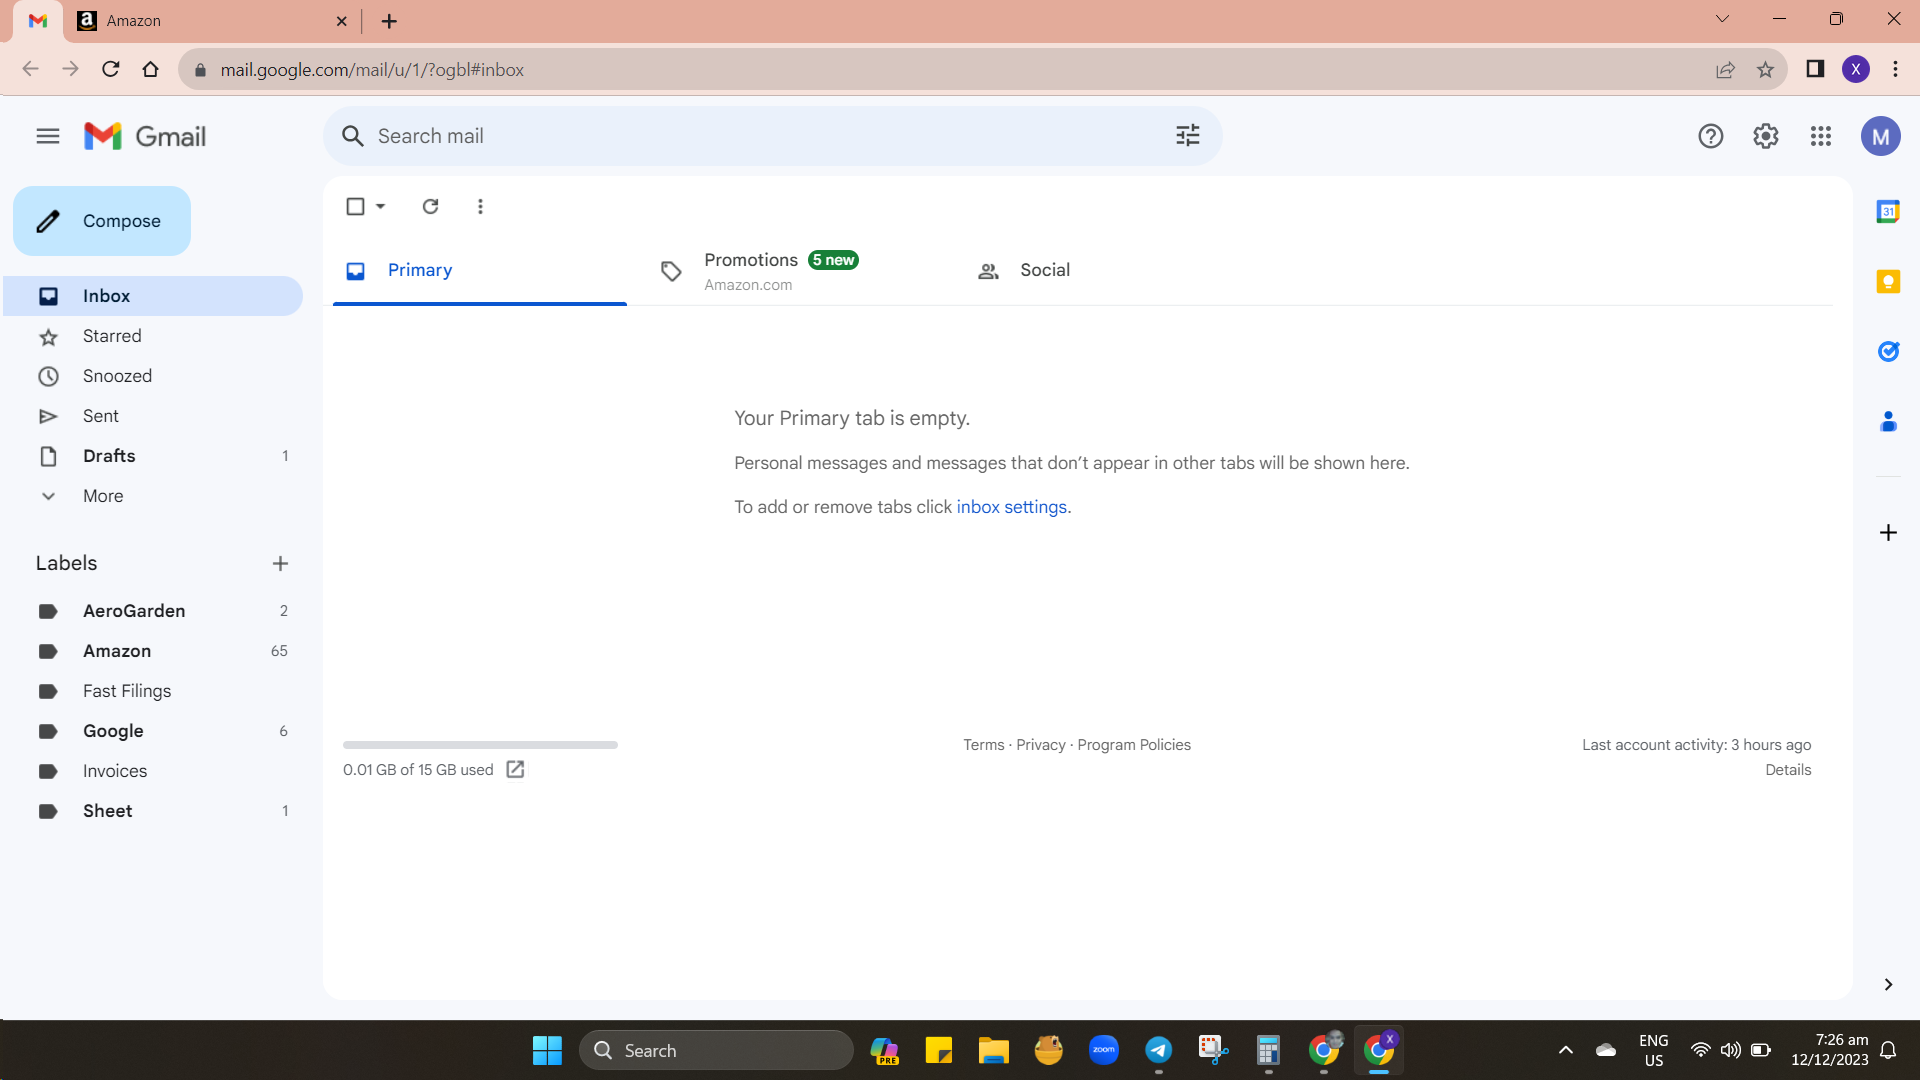
Task: Open Gmail Settings gear
Action: (x=1766, y=136)
